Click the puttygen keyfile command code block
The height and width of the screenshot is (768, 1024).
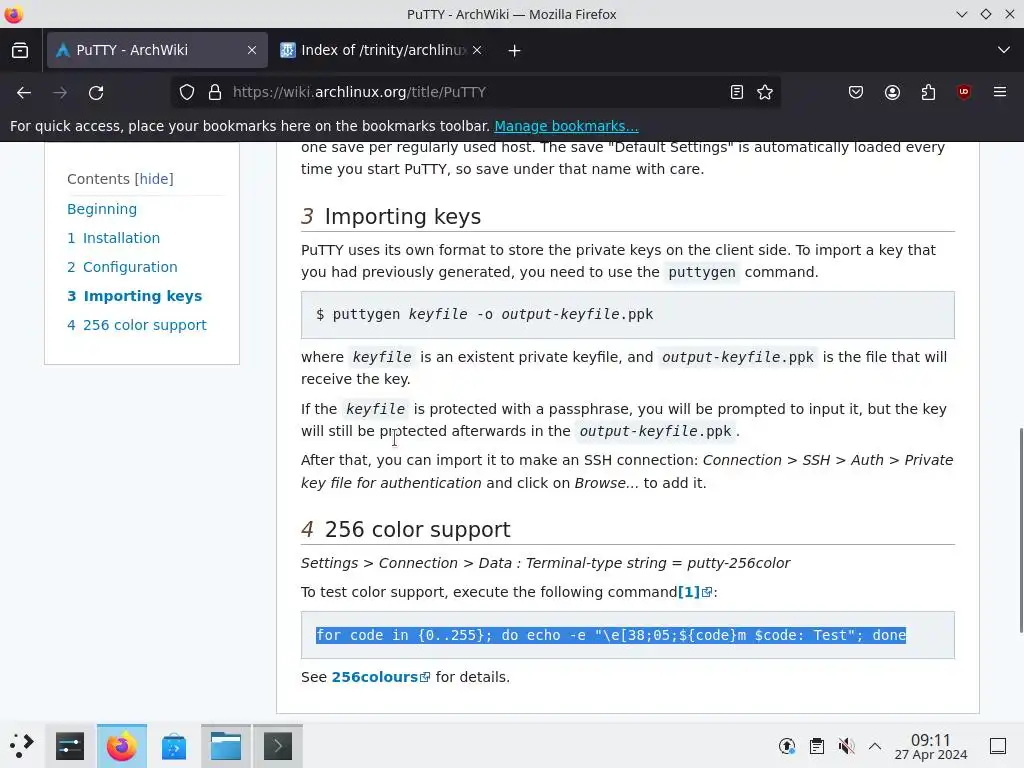pyautogui.click(x=628, y=315)
